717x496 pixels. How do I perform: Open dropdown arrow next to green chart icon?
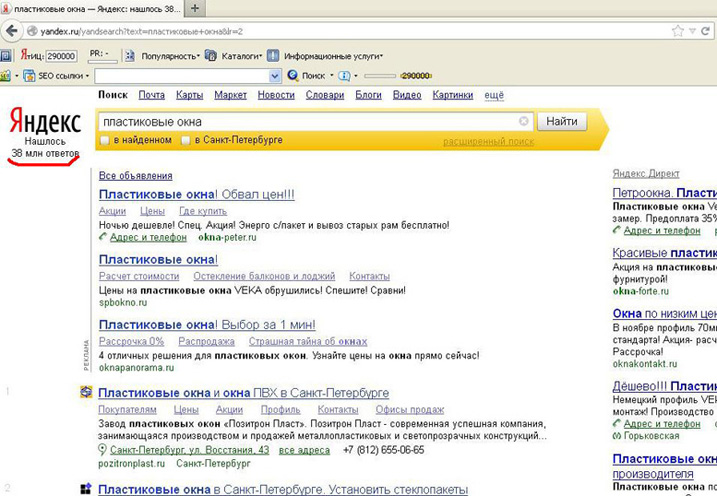(x=16, y=76)
